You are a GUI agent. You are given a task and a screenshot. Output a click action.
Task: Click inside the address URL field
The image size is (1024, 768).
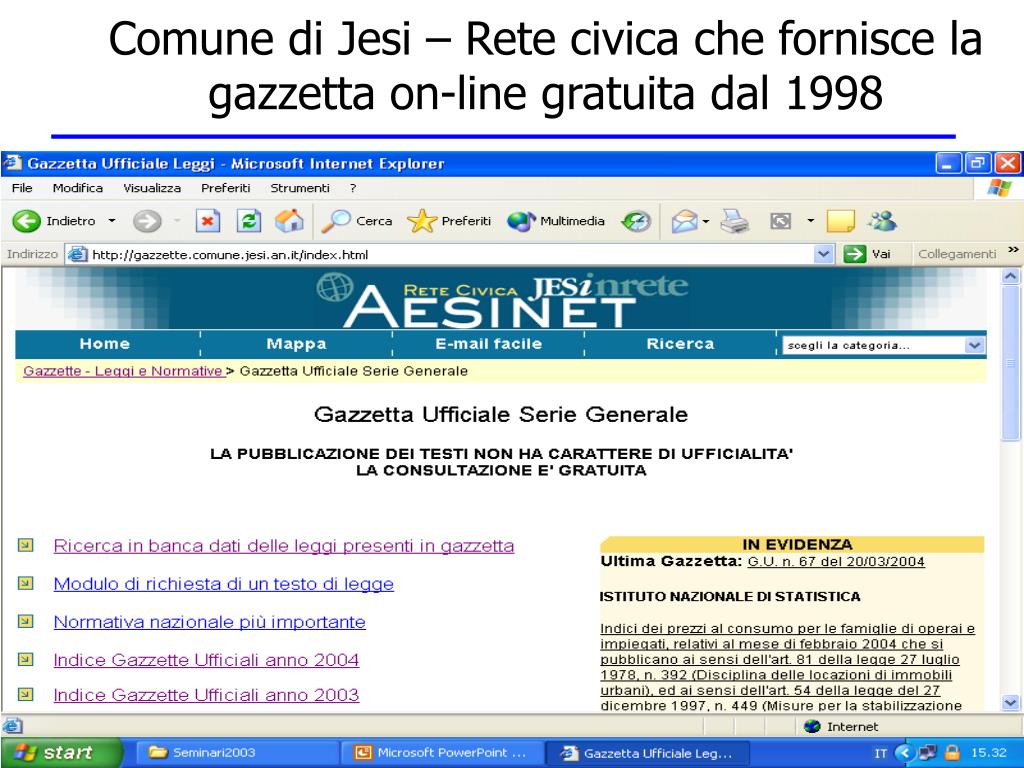click(x=451, y=254)
